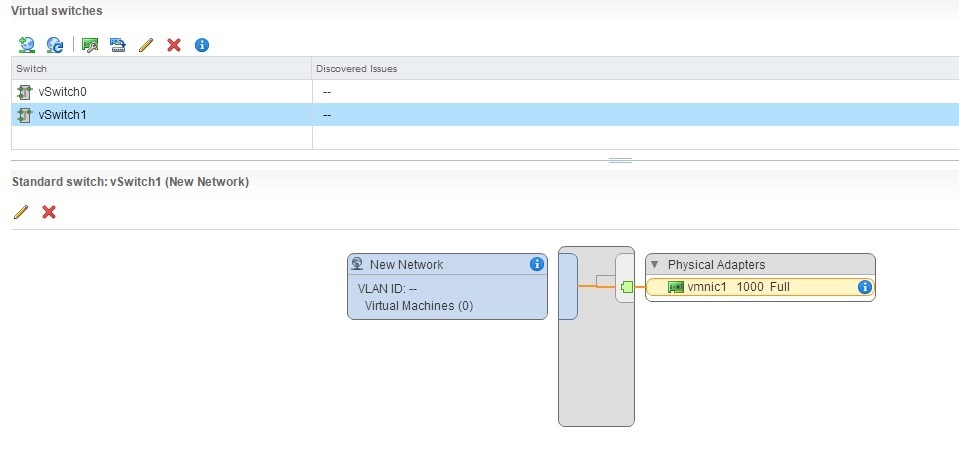Click the vmnic1 network card icon

point(675,286)
